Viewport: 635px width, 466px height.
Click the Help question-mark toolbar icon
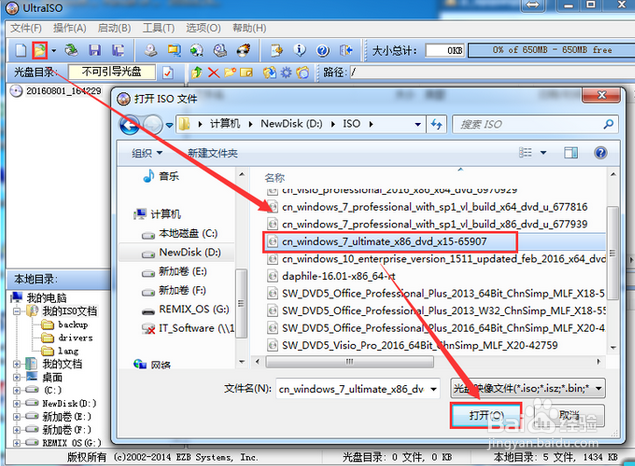coord(323,50)
